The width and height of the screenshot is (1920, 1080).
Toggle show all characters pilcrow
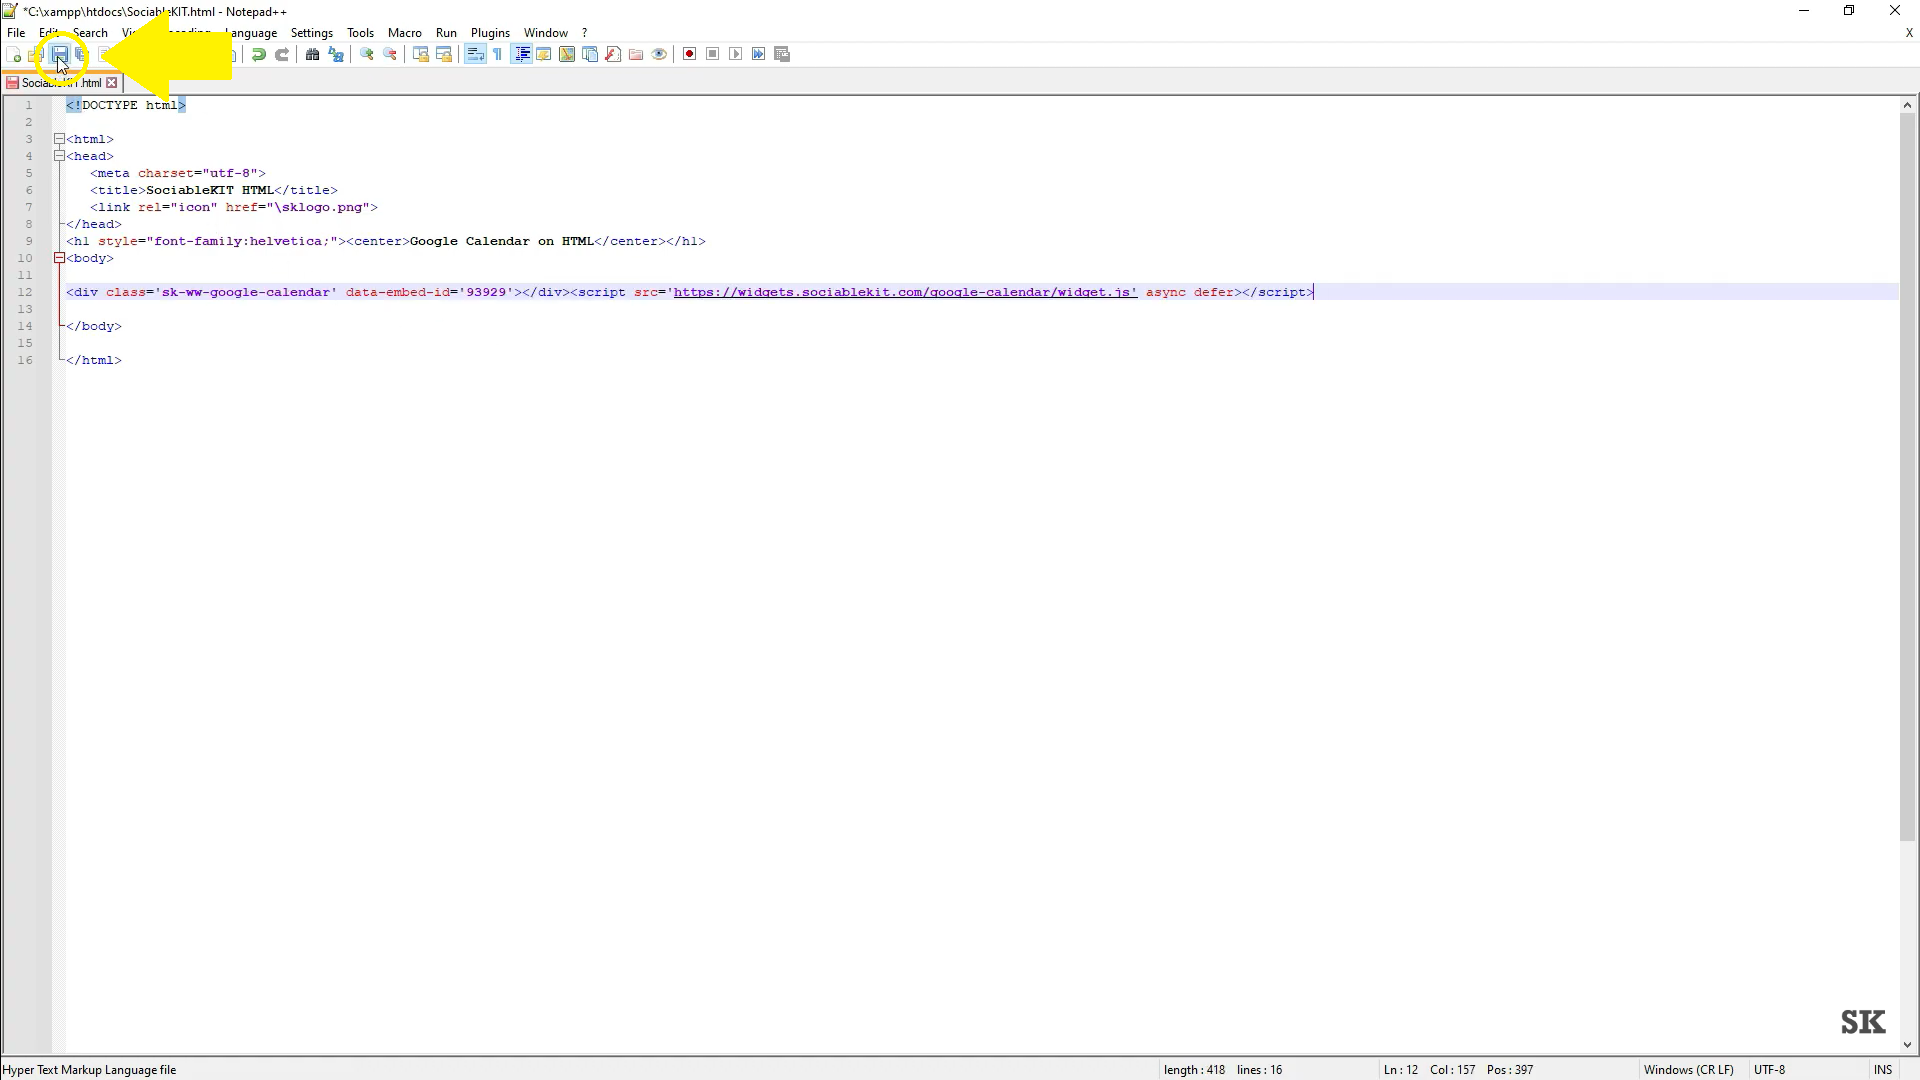498,55
